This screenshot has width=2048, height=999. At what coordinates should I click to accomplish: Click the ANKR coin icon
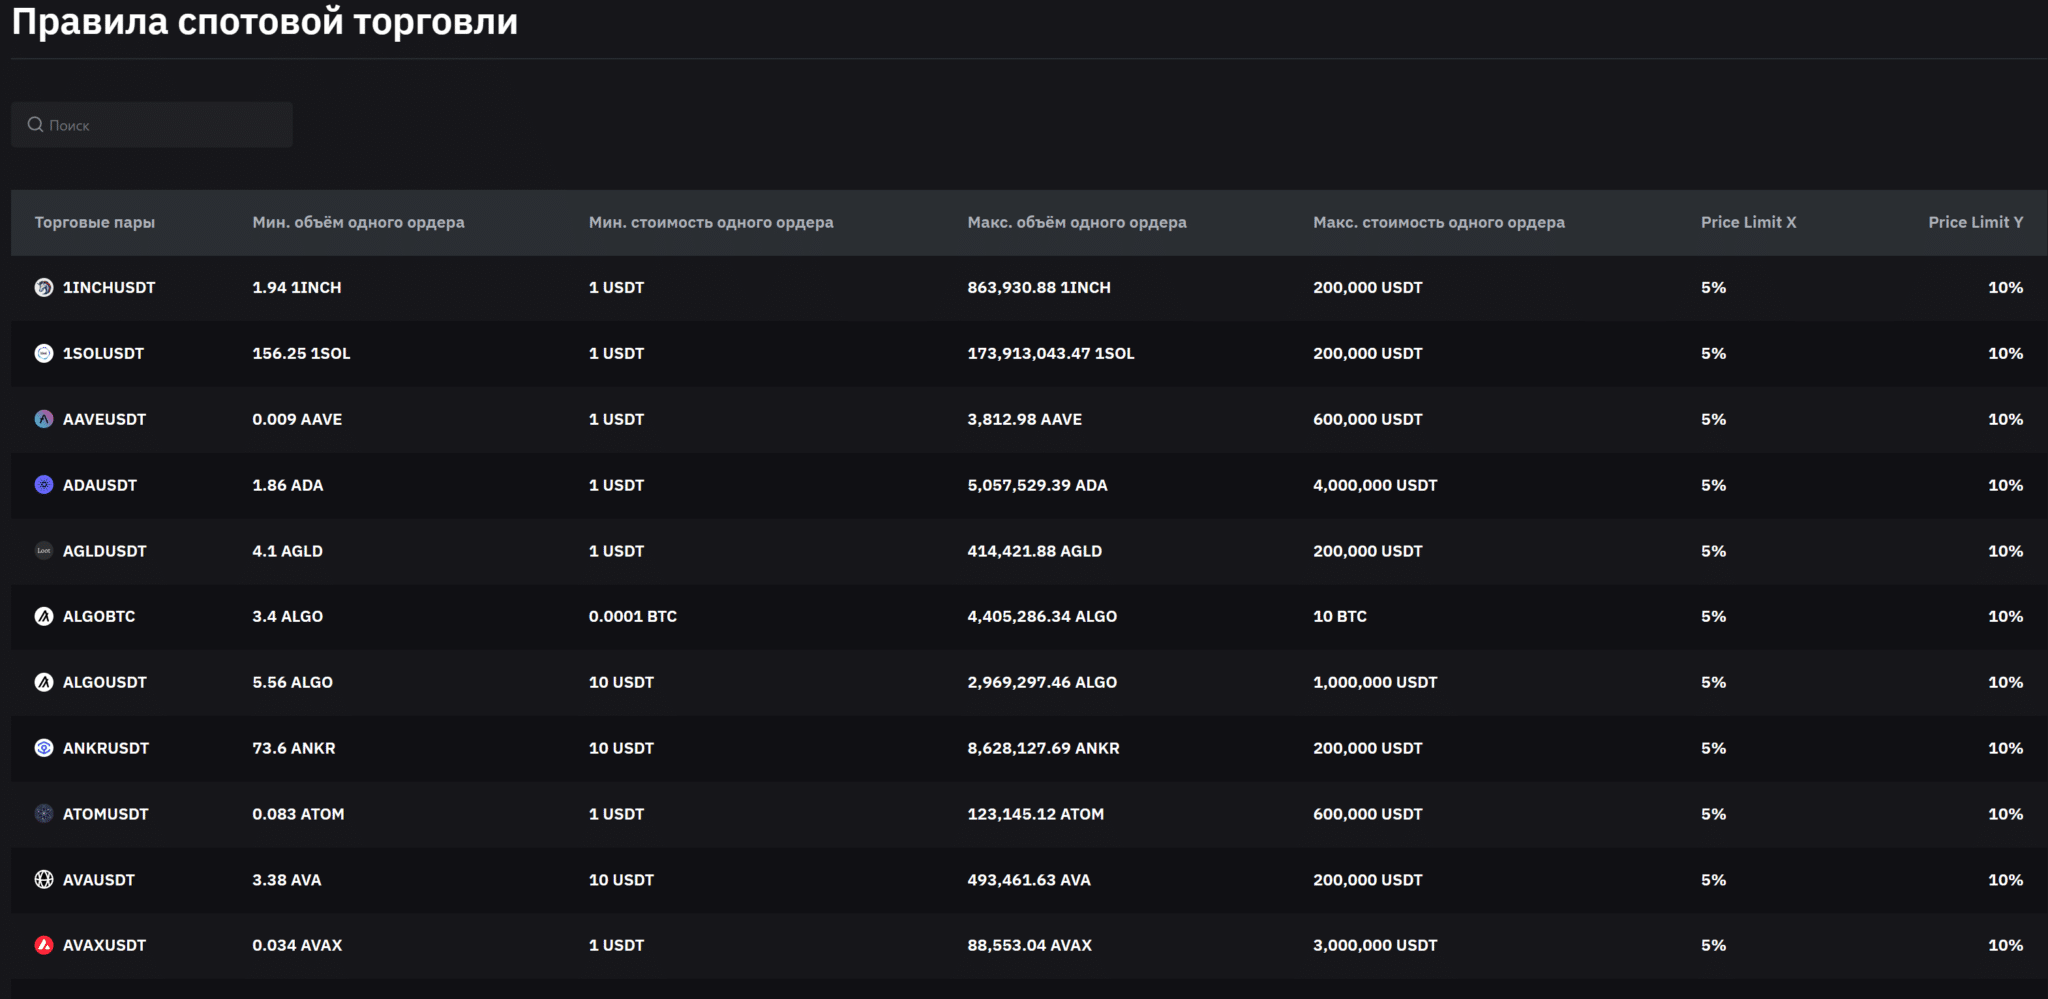click(44, 748)
